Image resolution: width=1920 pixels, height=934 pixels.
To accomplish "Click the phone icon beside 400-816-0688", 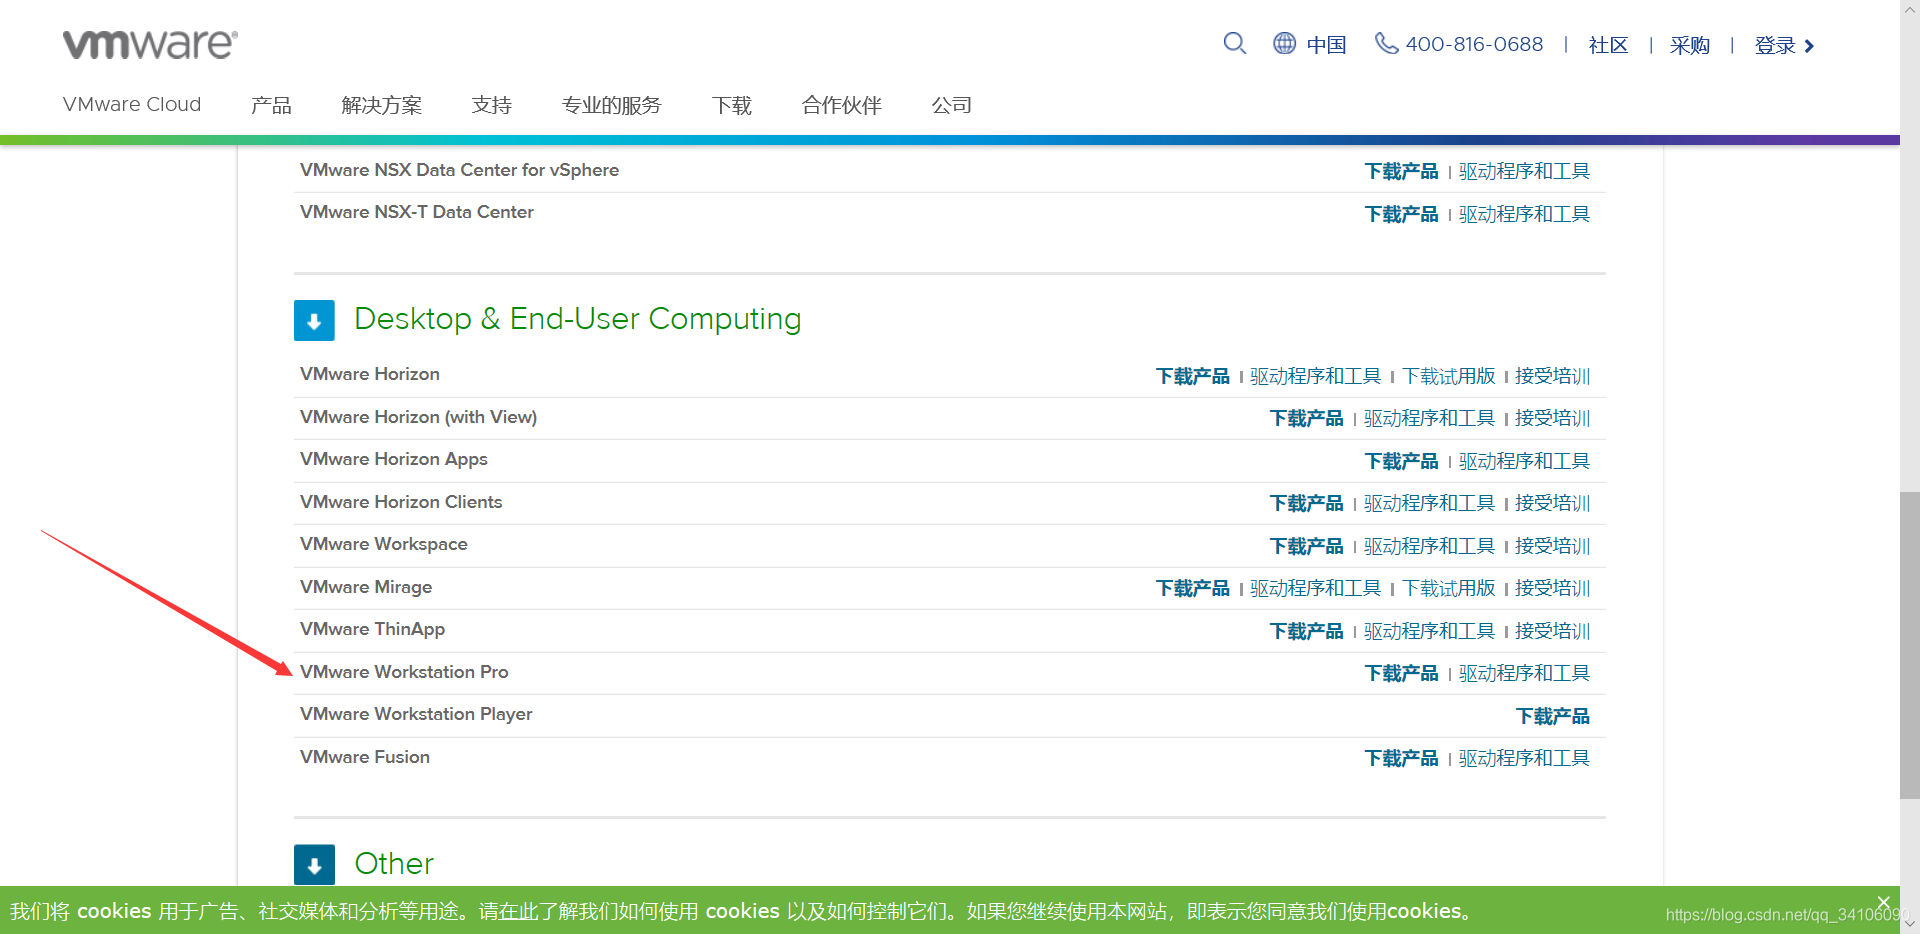I will (1386, 44).
